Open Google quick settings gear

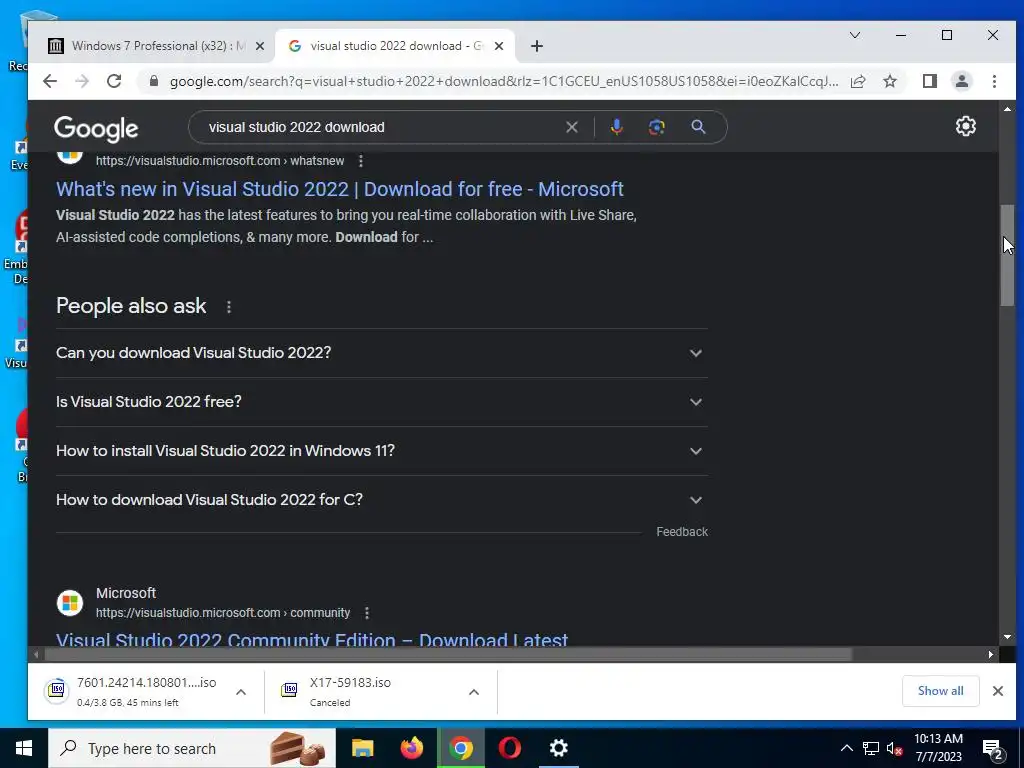tap(965, 126)
